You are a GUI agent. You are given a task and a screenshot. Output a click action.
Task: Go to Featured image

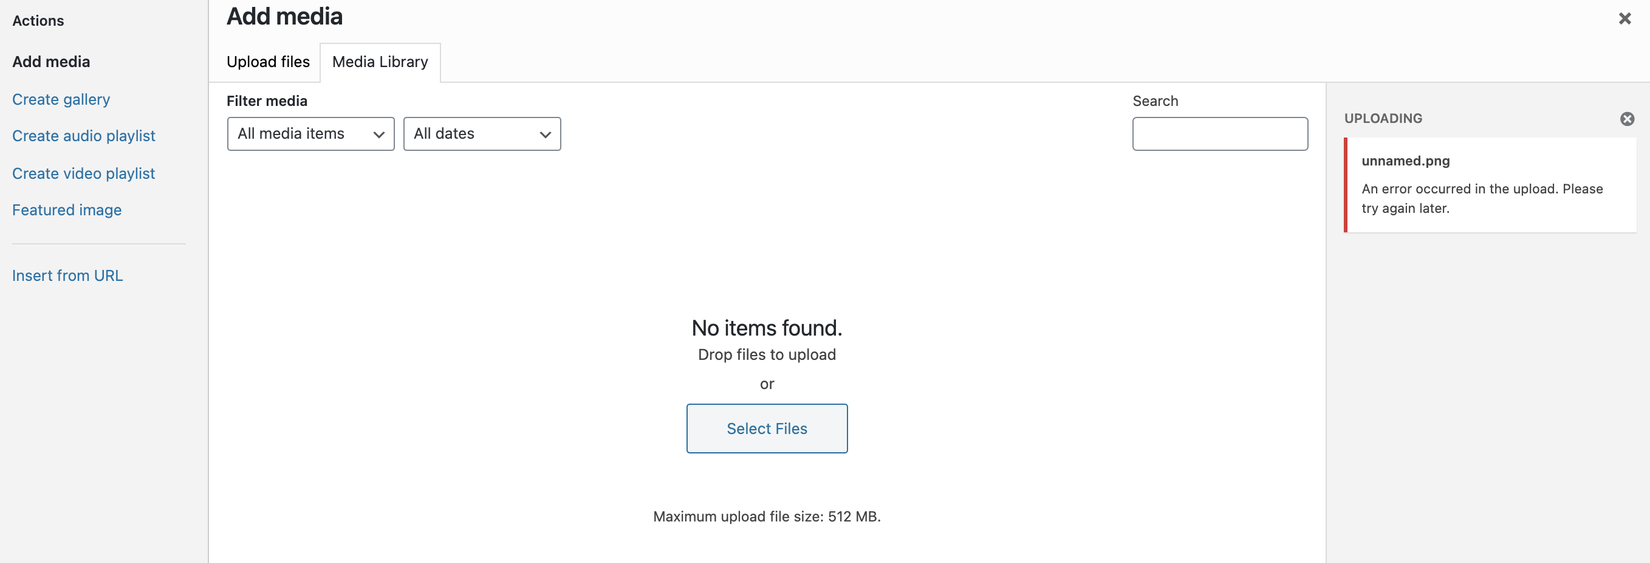[67, 210]
